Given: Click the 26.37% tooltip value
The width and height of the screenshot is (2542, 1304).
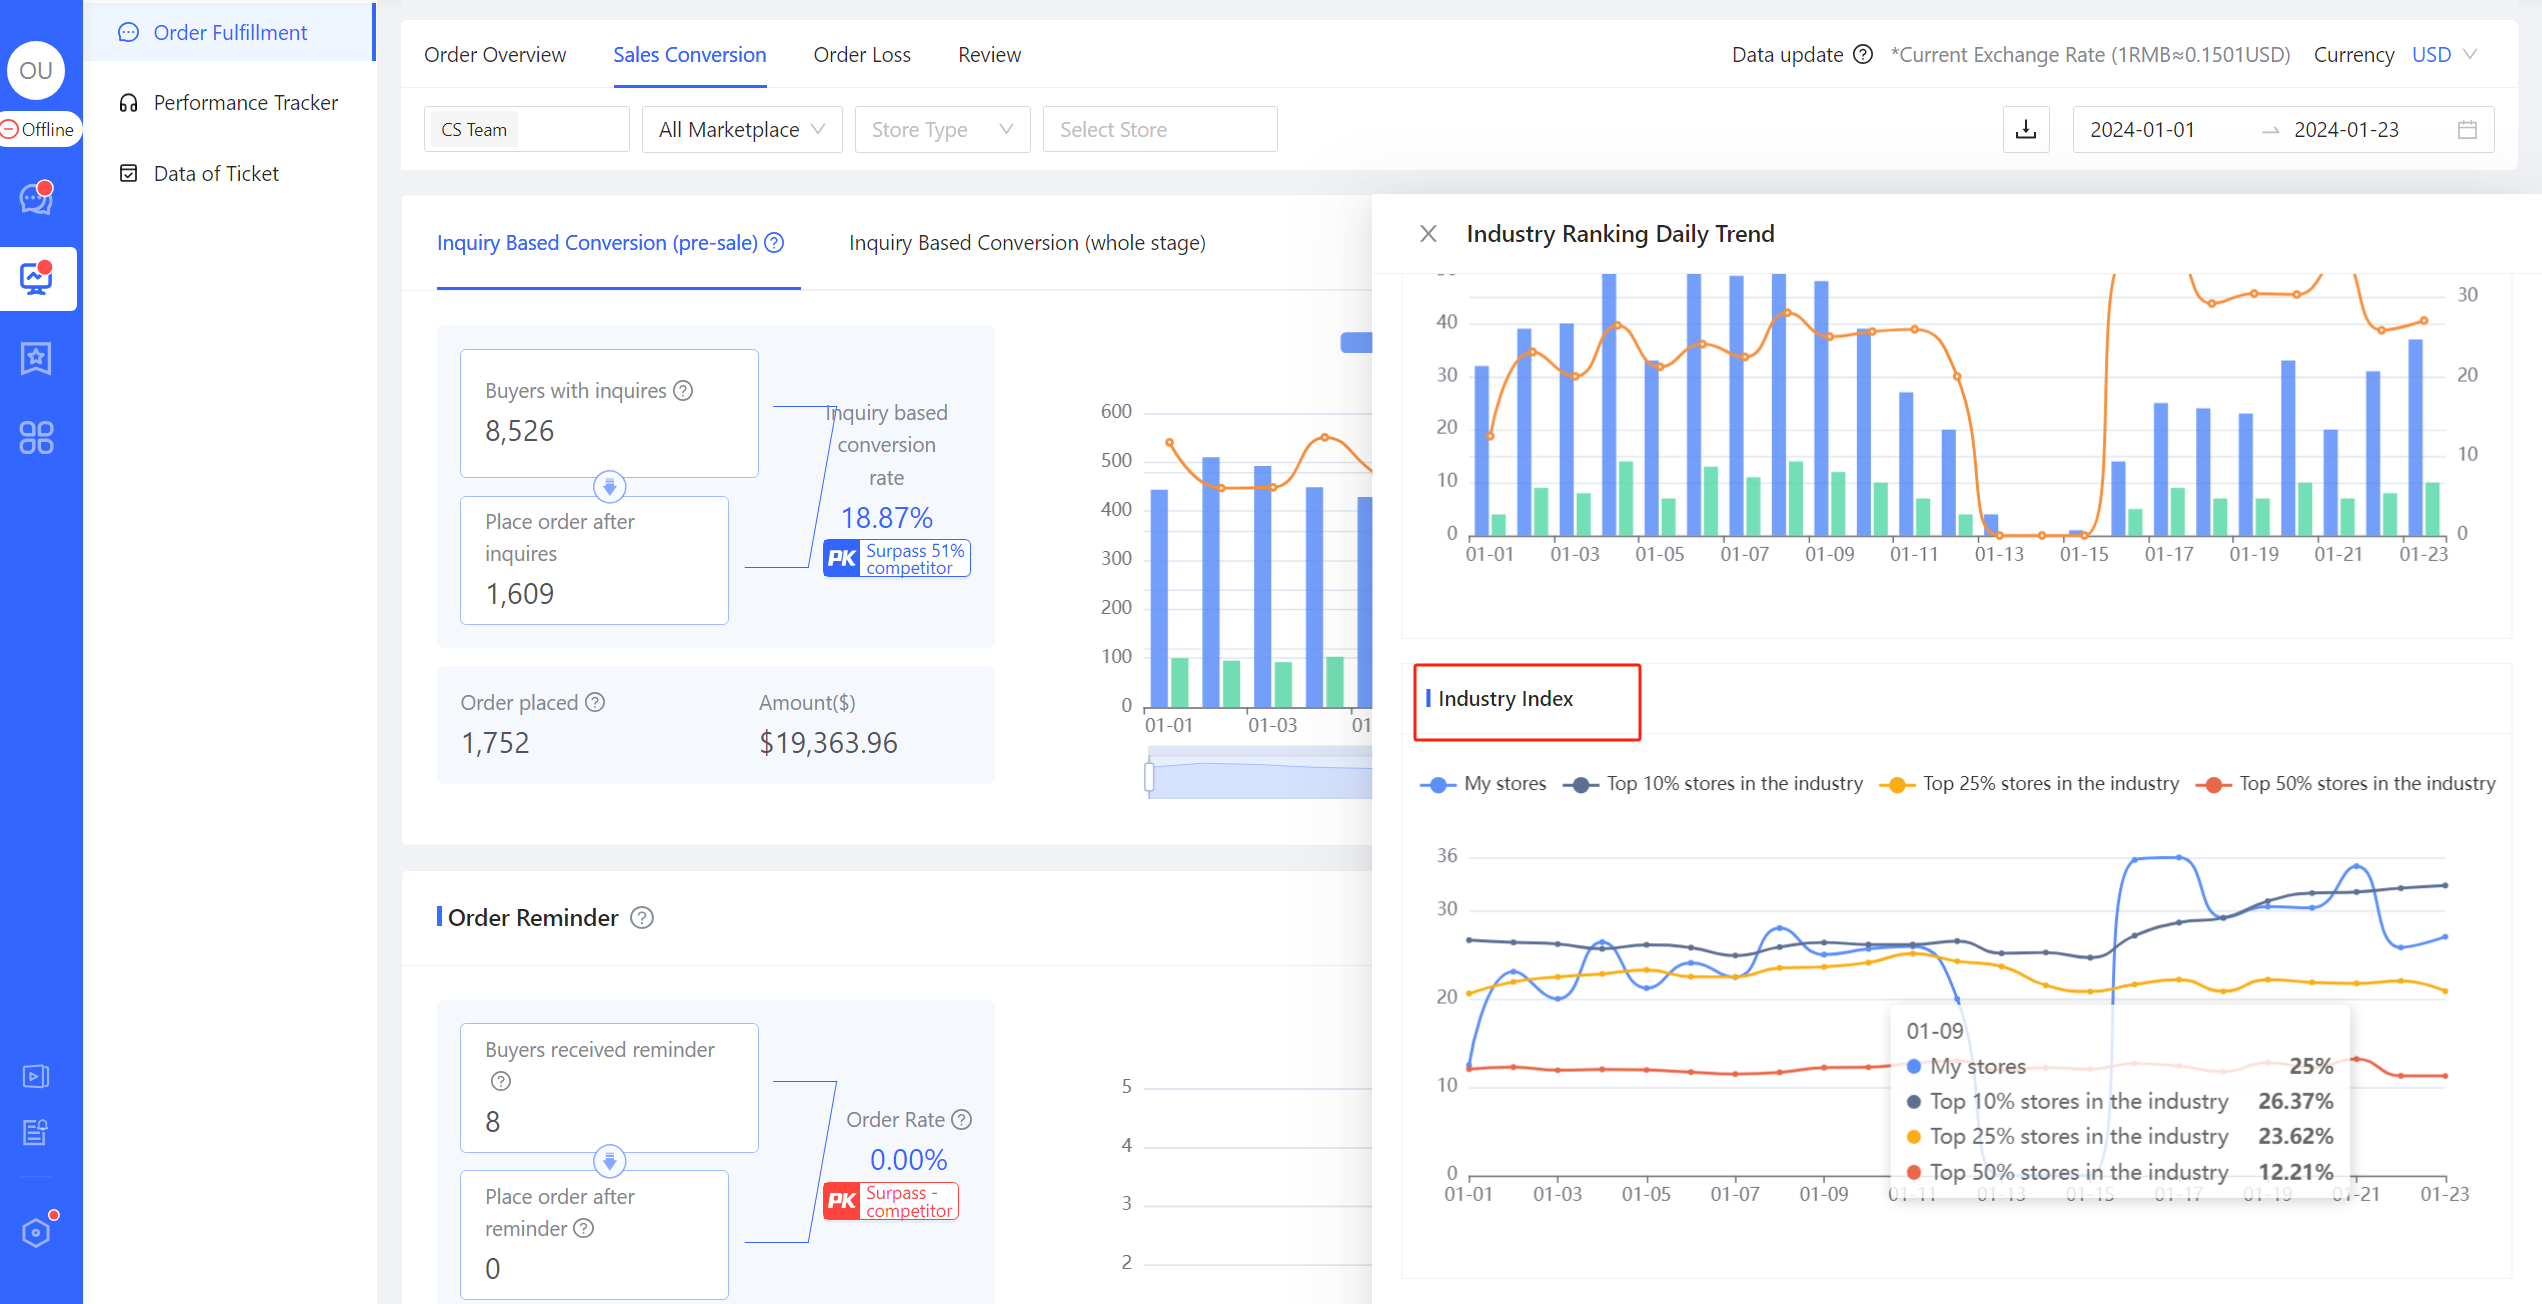Looking at the screenshot, I should tap(2295, 1101).
